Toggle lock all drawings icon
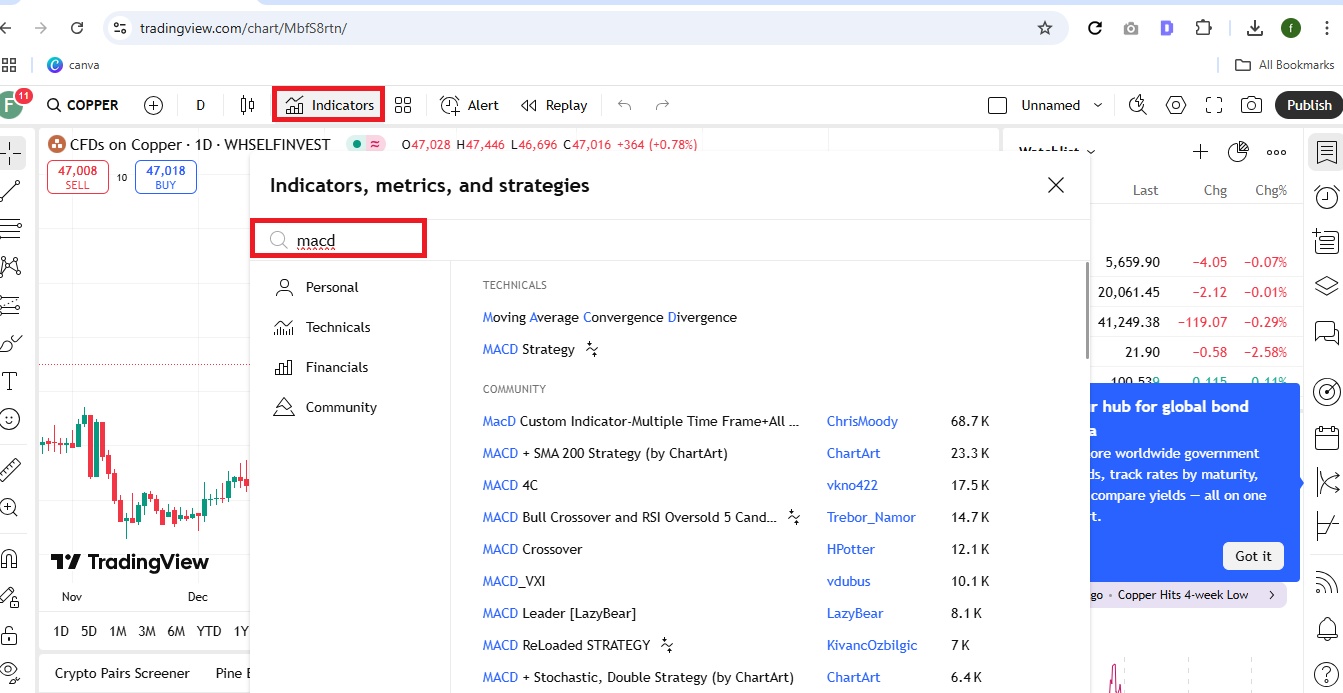 tap(10, 635)
